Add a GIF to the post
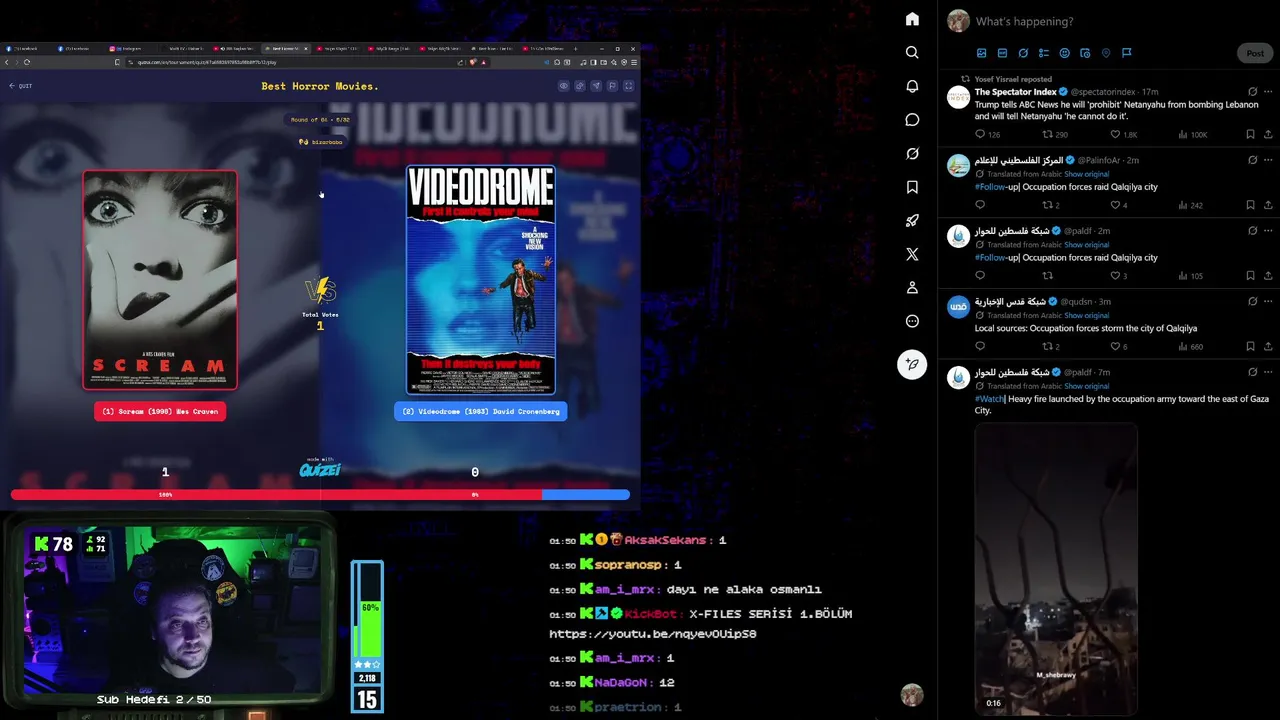 (1002, 53)
